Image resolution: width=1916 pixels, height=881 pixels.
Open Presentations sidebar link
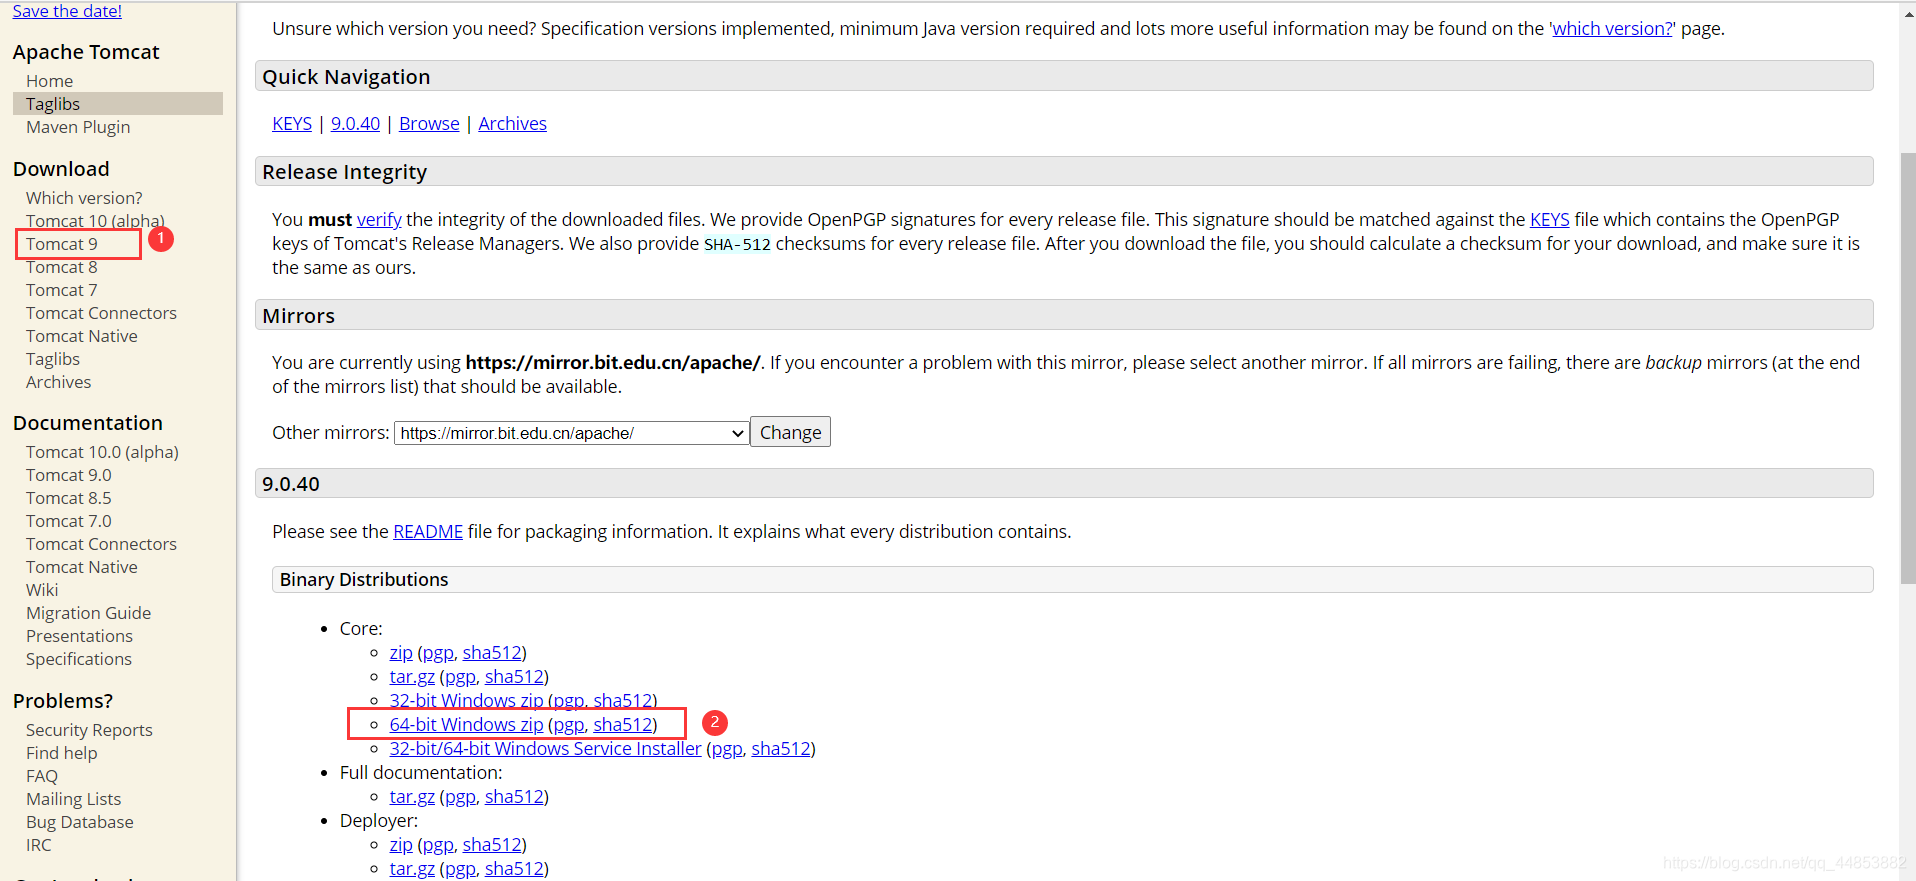click(x=79, y=636)
